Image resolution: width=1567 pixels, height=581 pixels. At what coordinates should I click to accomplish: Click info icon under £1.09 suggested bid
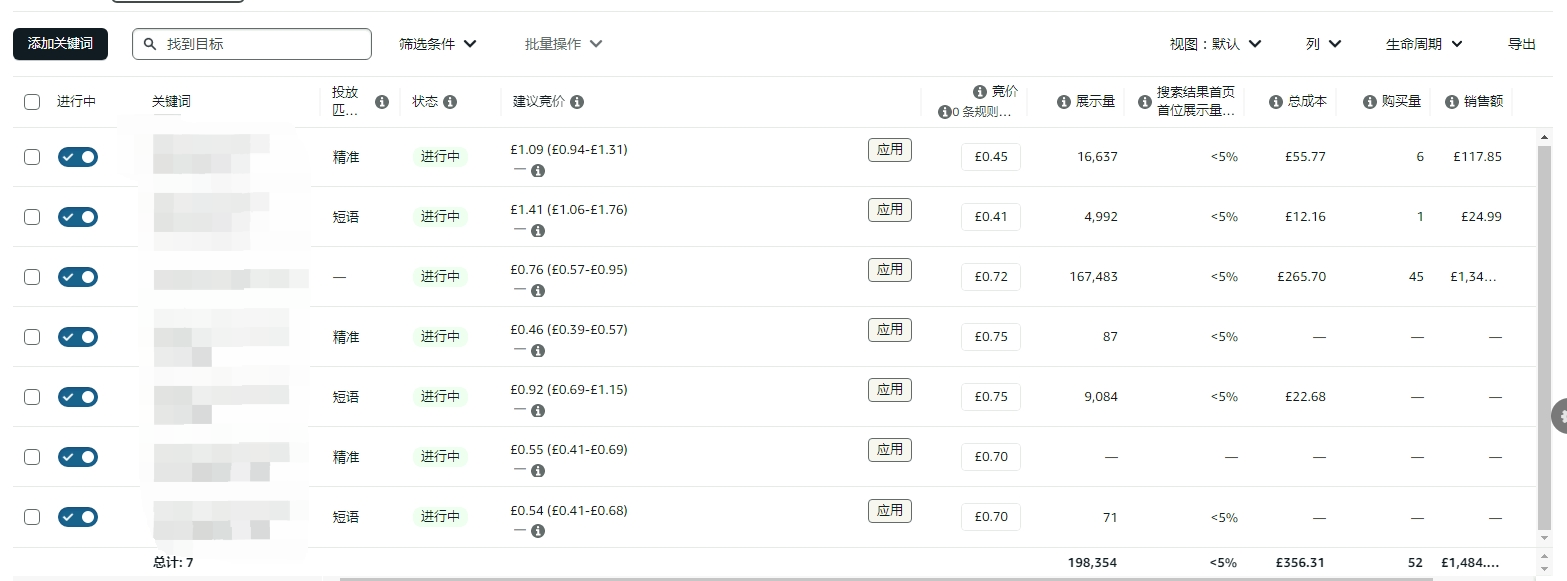click(x=538, y=171)
